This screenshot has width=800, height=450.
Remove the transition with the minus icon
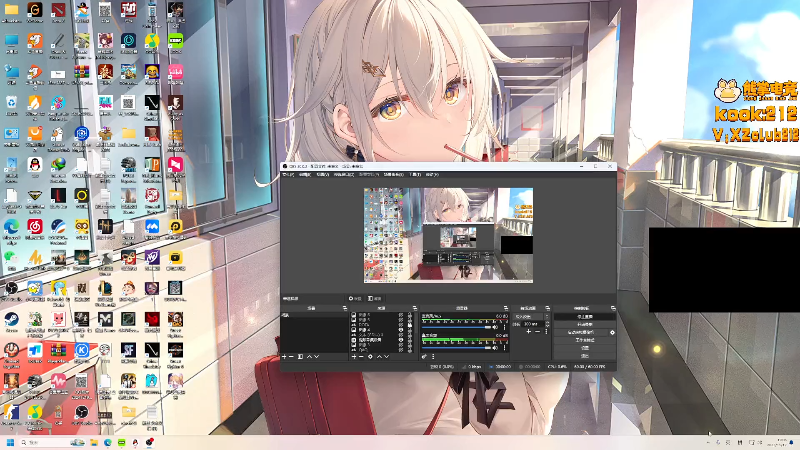click(537, 332)
